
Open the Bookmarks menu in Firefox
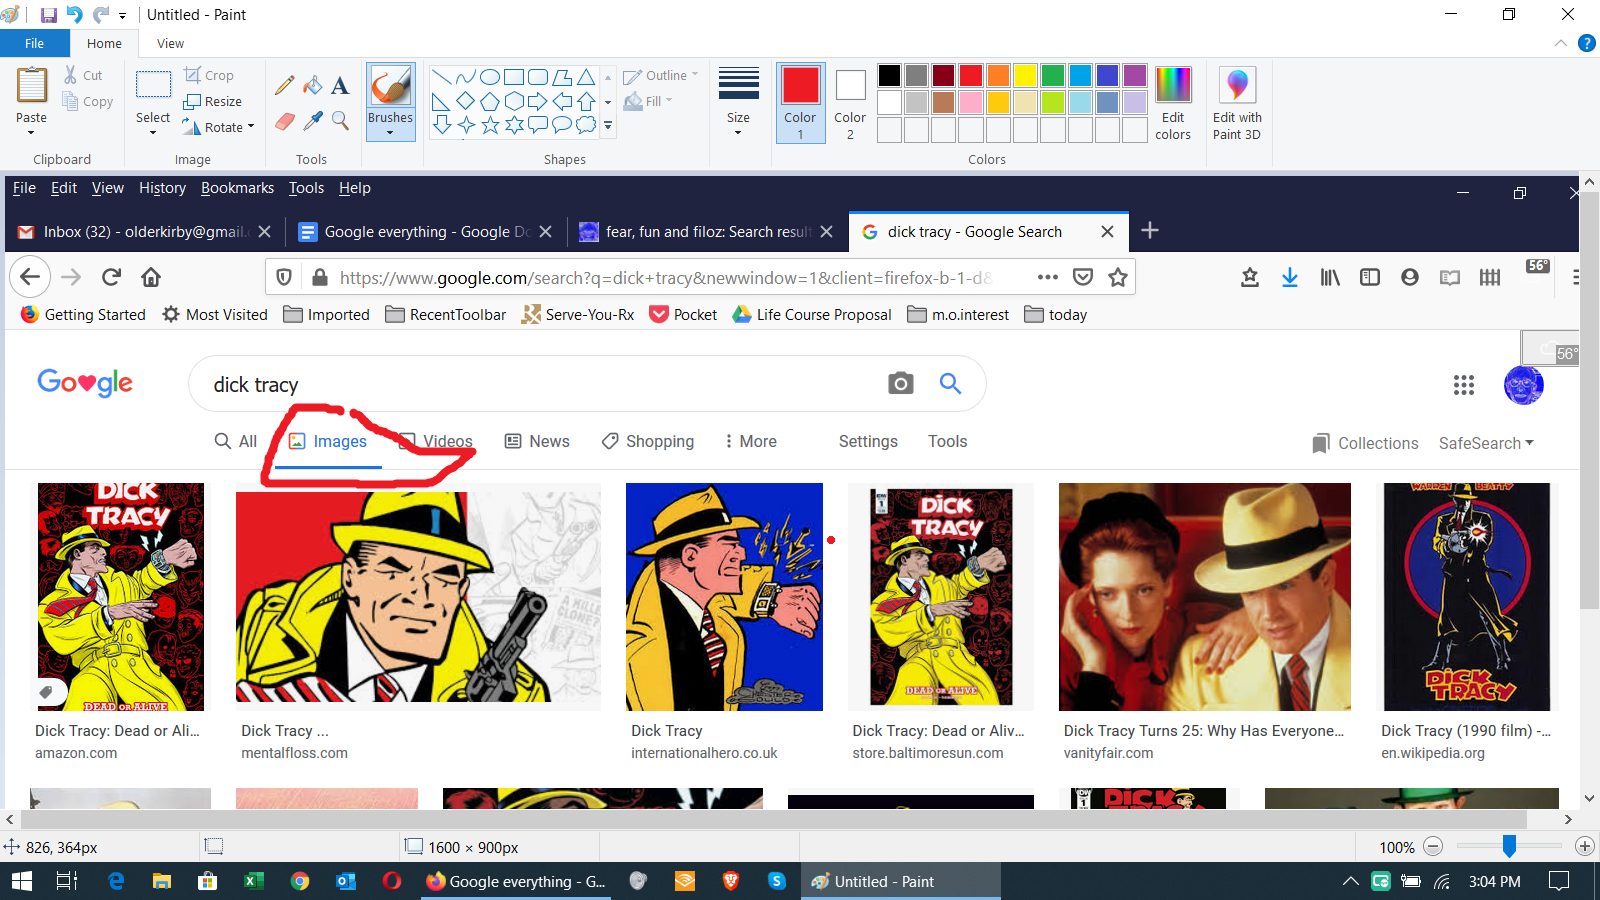[x=237, y=188]
